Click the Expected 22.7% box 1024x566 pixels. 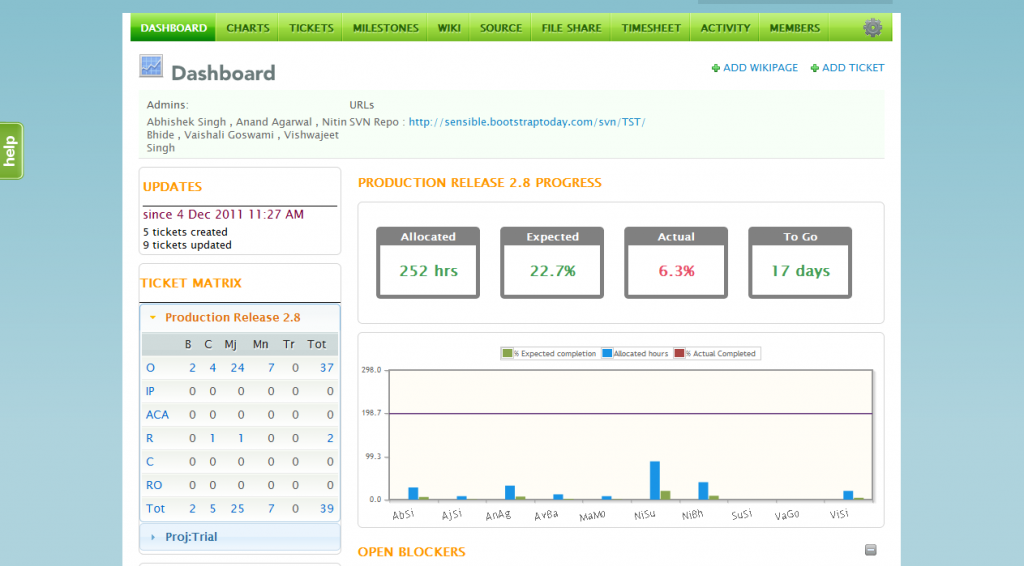click(x=552, y=262)
